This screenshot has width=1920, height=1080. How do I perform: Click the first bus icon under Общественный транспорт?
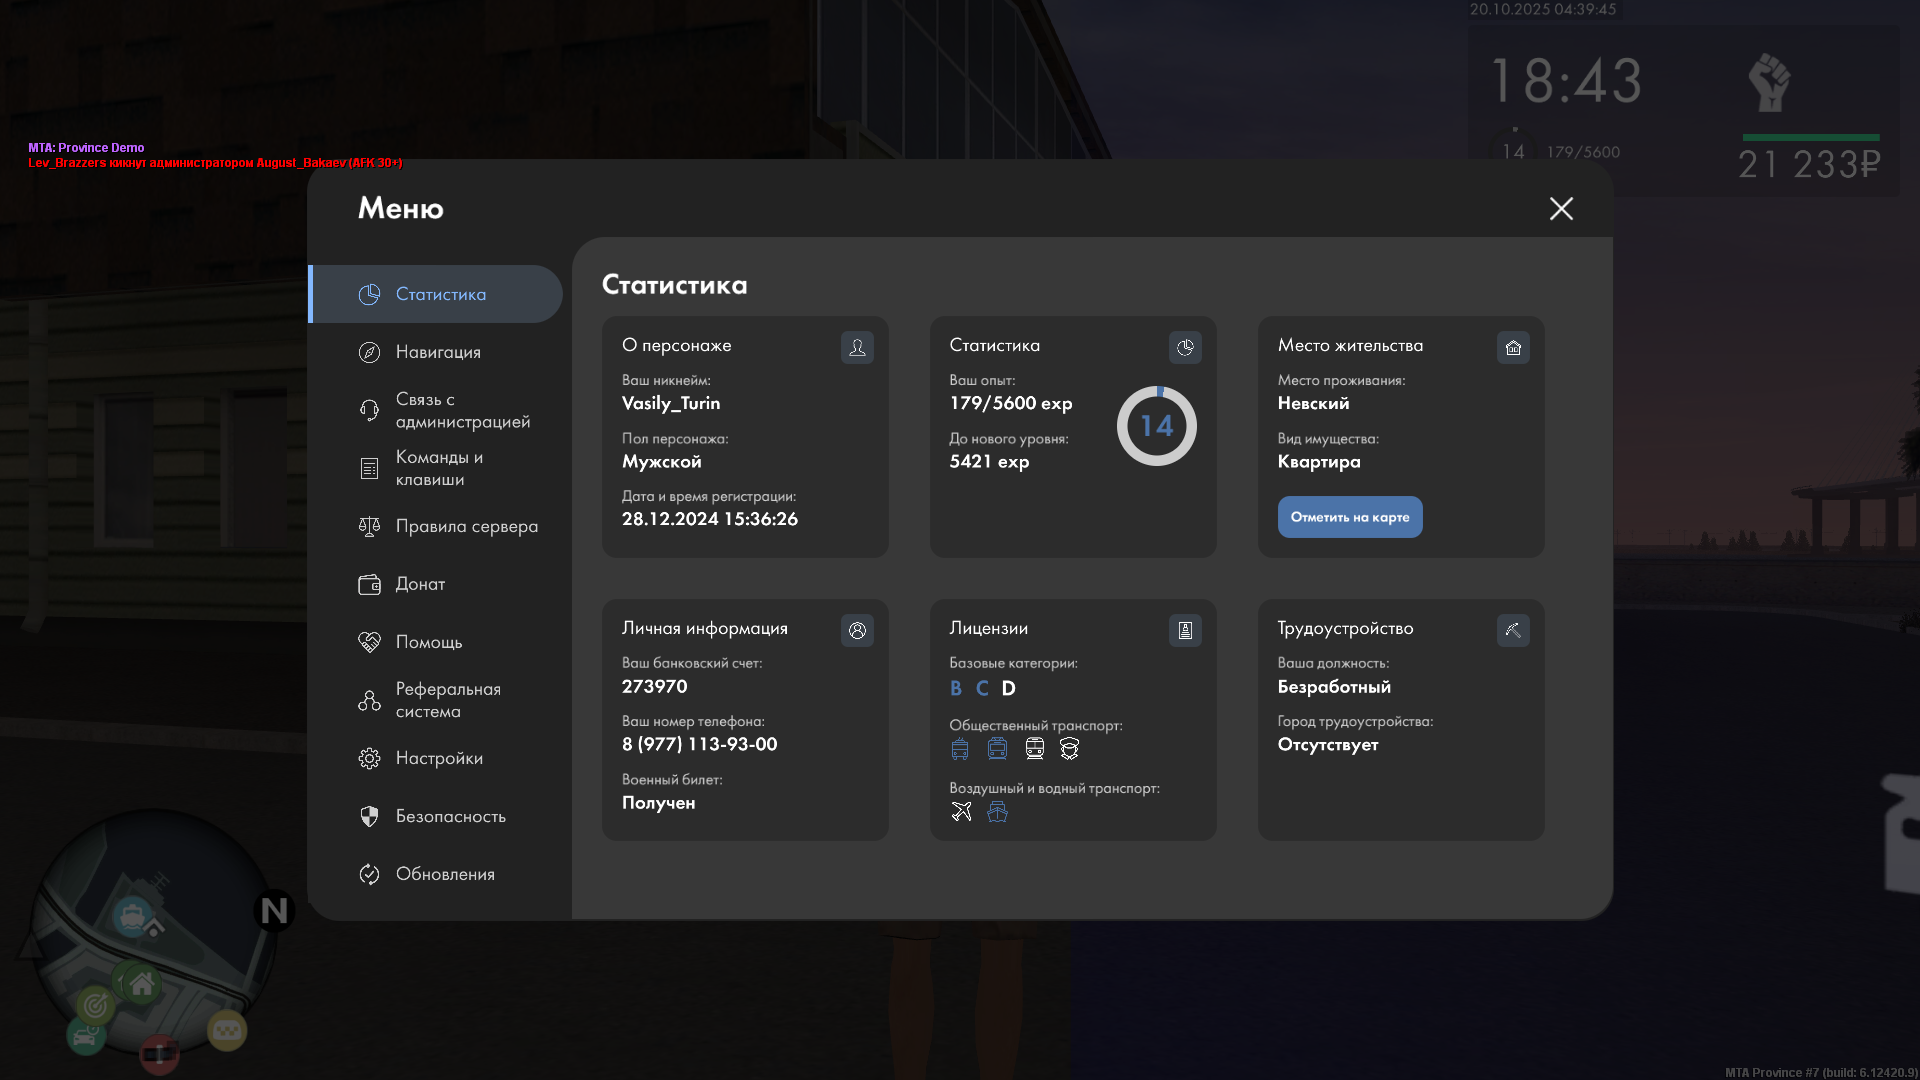click(x=960, y=749)
